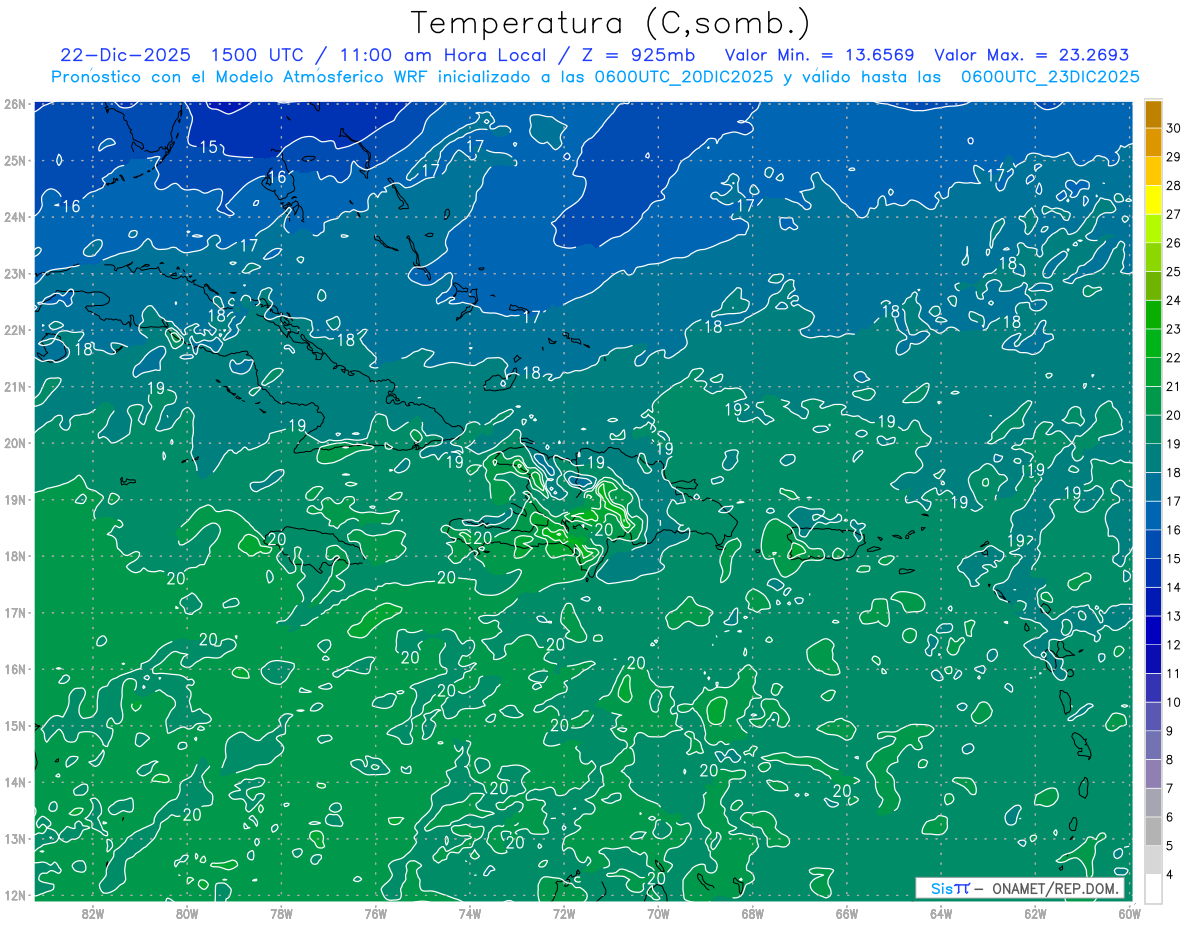Click the color legend label '4'

[1171, 874]
